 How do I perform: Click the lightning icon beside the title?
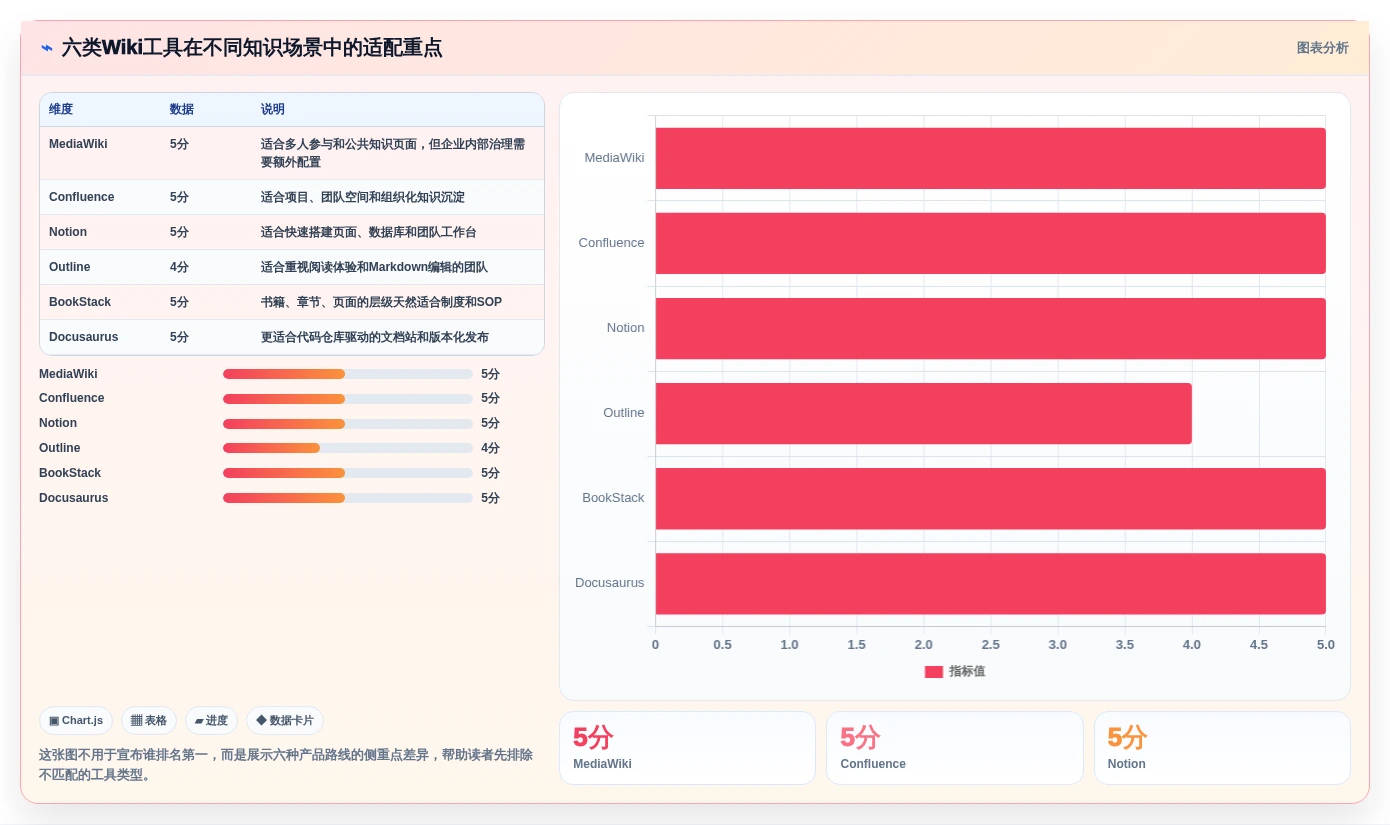pos(47,48)
